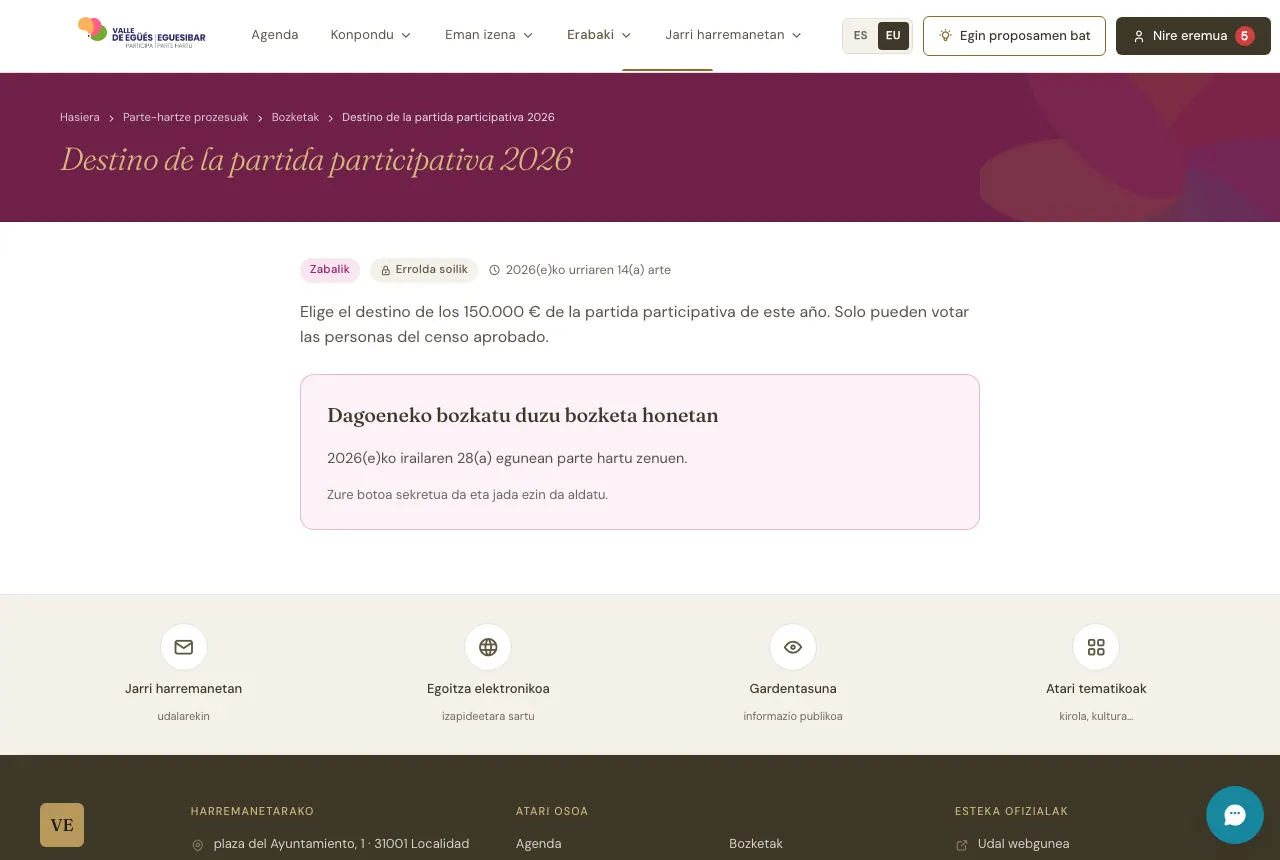Open the chat bubble widget

(x=1235, y=815)
